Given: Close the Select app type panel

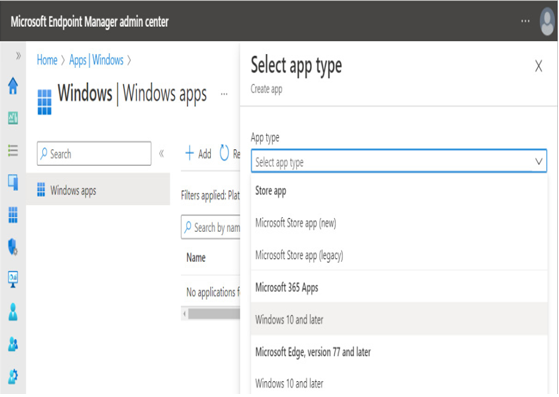Looking at the screenshot, I should [538, 66].
